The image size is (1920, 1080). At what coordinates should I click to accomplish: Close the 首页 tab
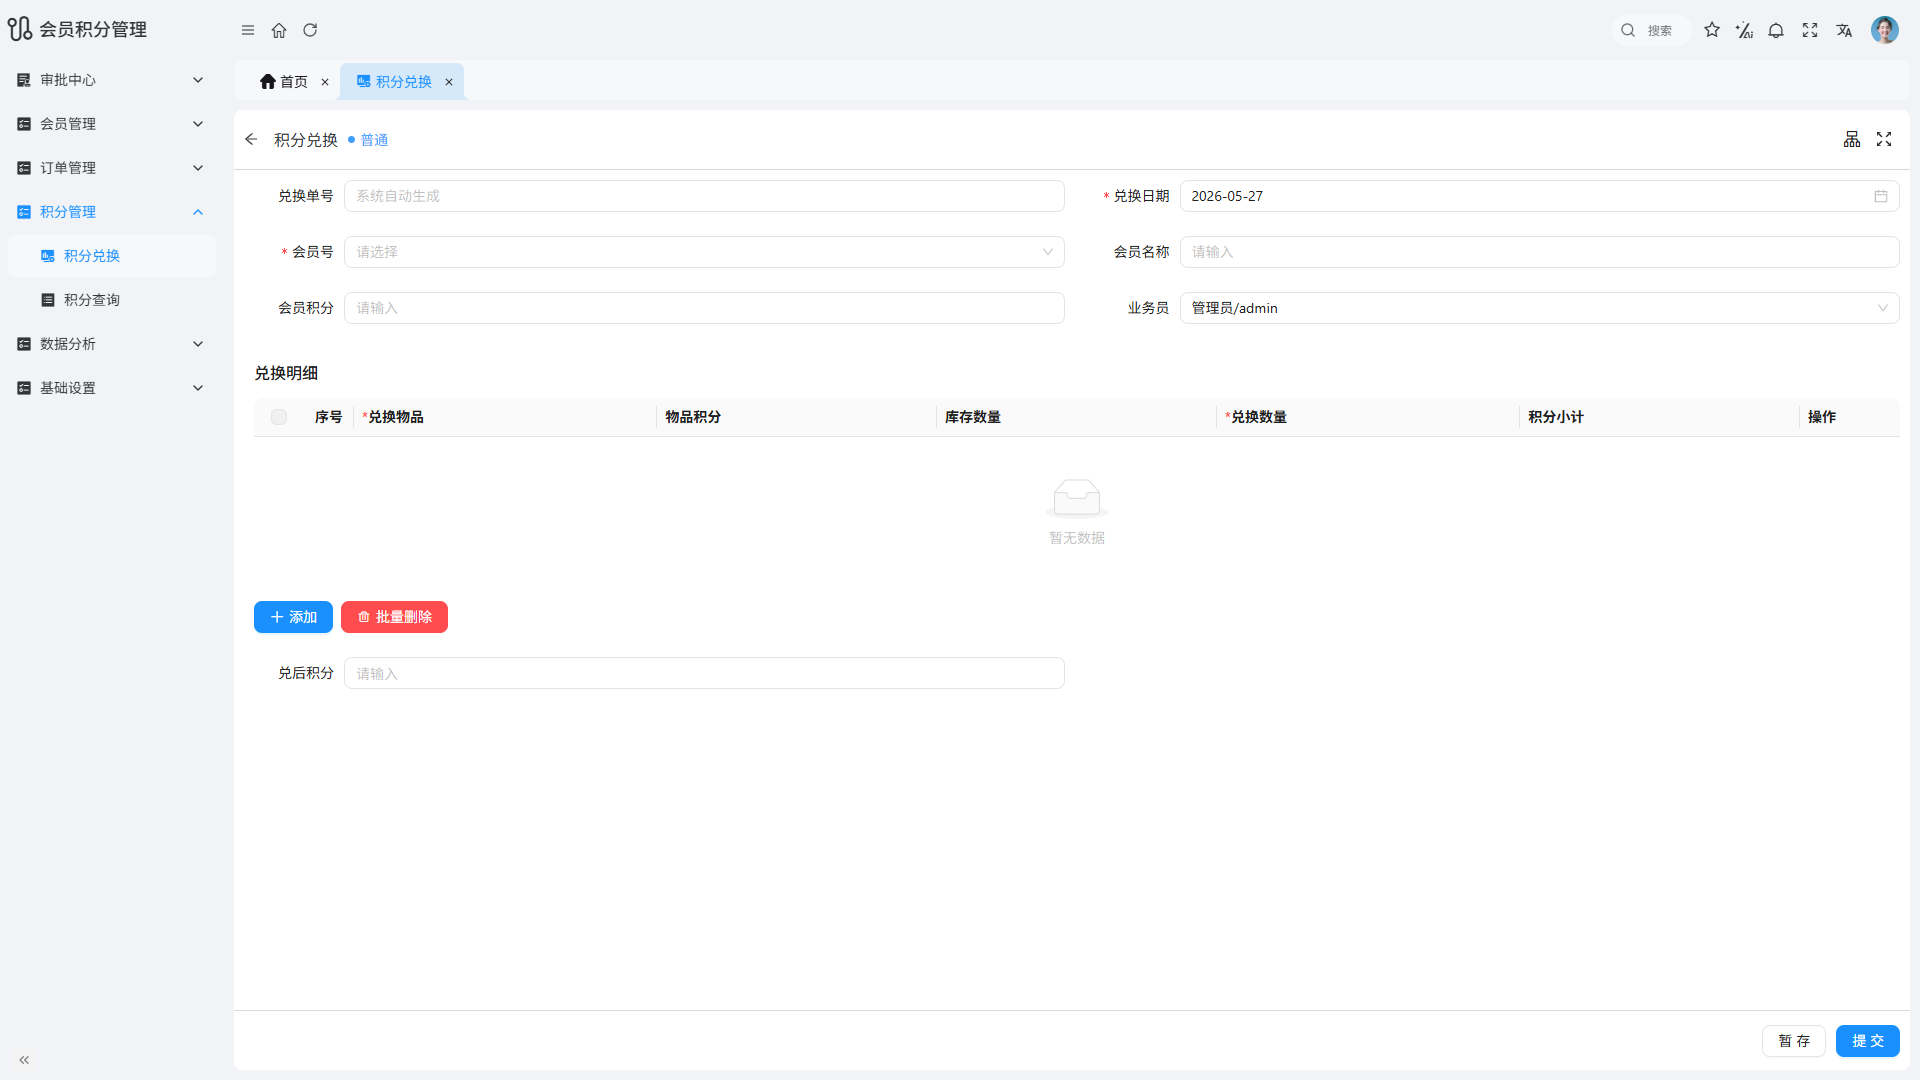coord(325,82)
